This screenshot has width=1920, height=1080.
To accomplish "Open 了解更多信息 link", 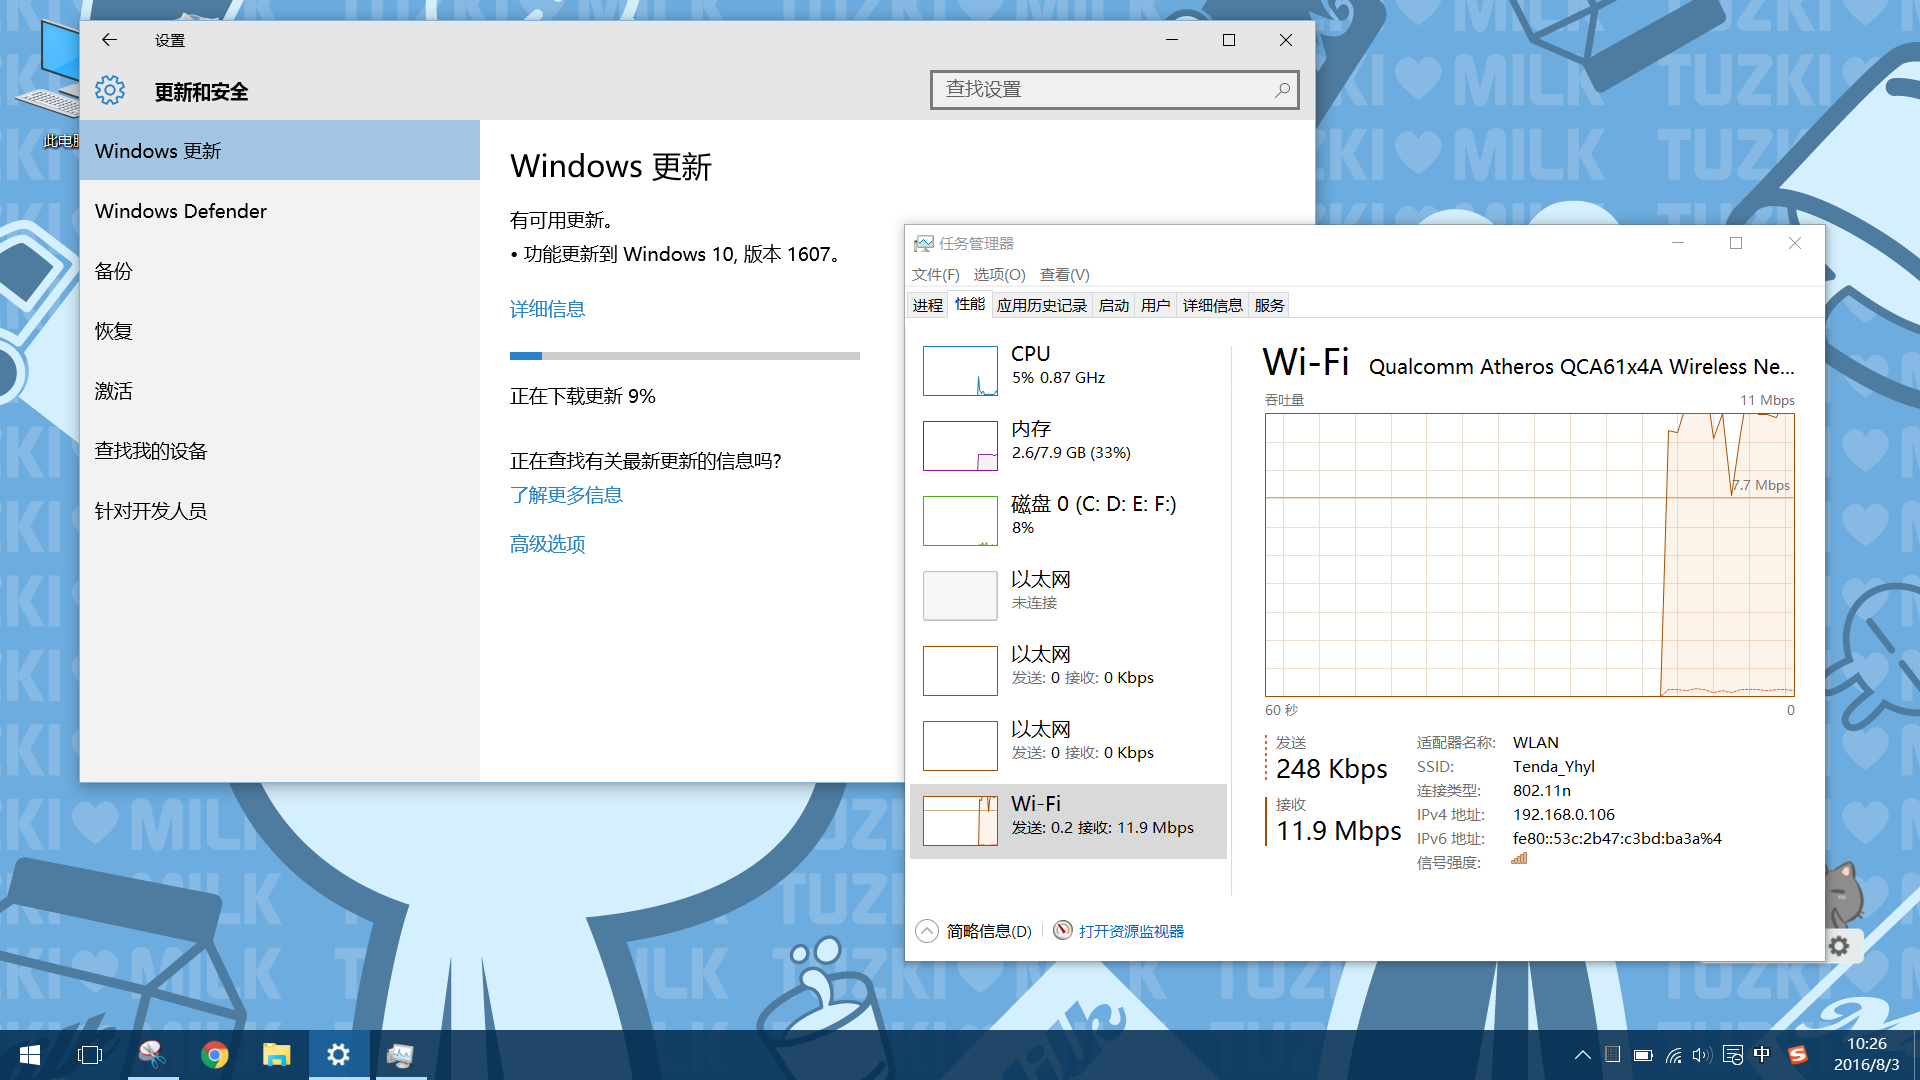I will pyautogui.click(x=566, y=495).
